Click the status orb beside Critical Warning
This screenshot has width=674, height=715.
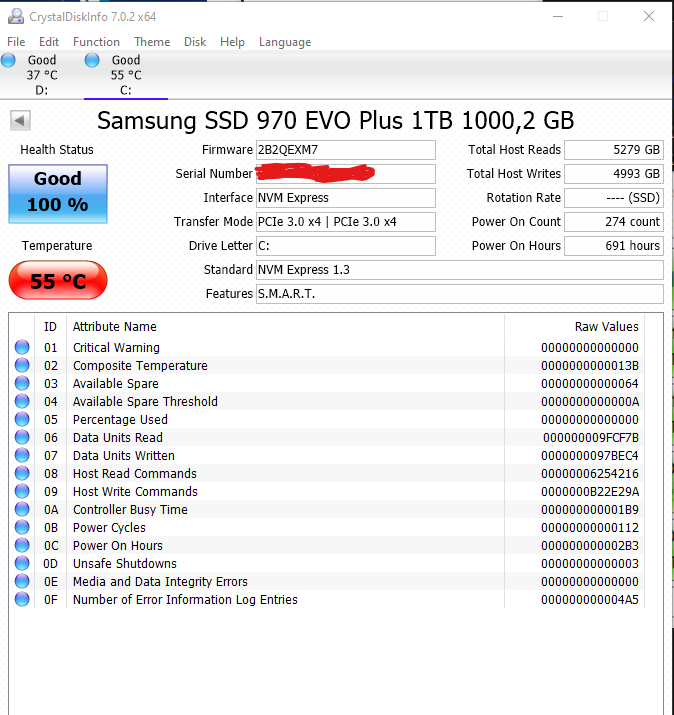pos(22,347)
